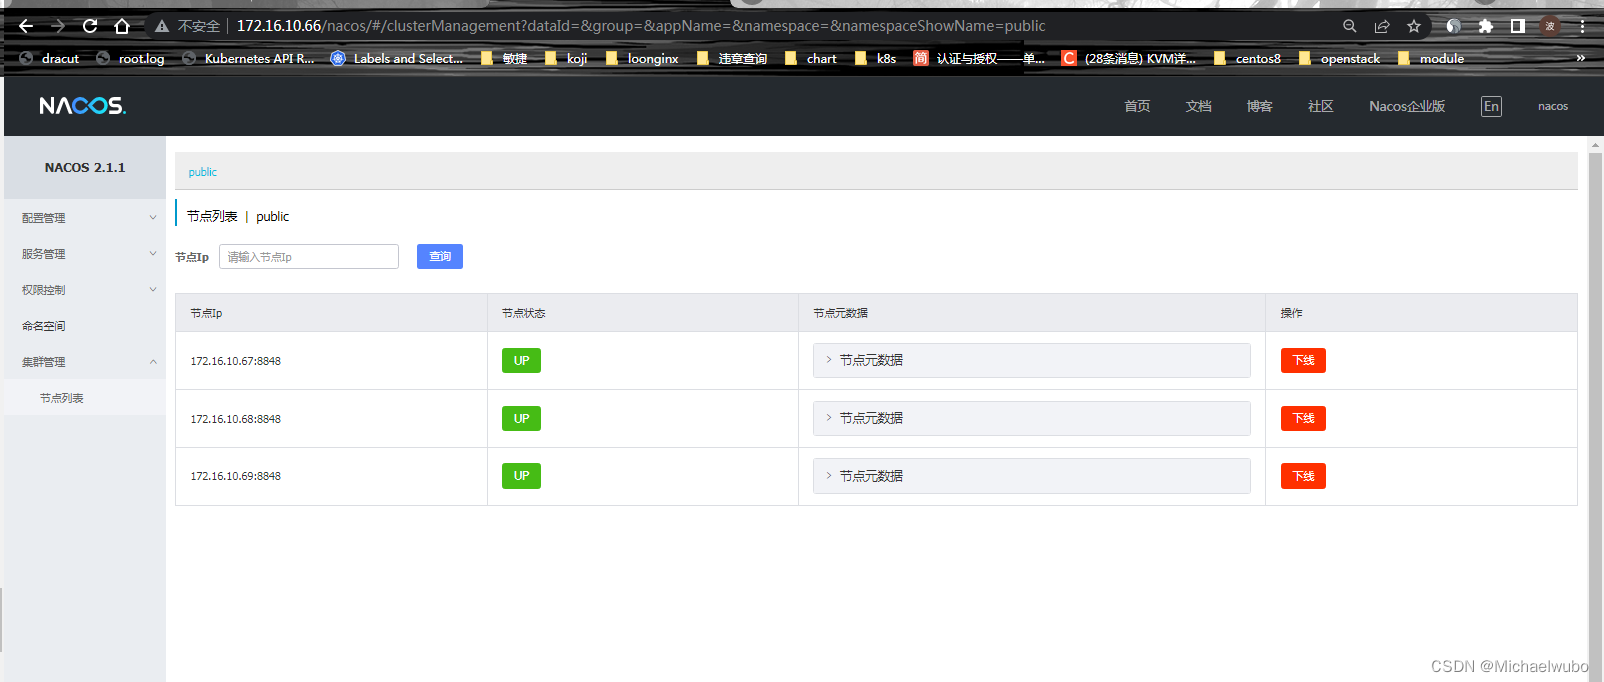Expand 节点元数据 for 172.16.10.67
Viewport: 1604px width, 682px height.
1031,360
